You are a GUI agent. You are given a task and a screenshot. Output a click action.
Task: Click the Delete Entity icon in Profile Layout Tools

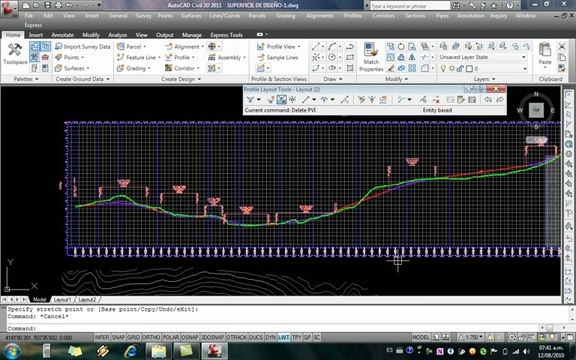pyautogui.click(x=436, y=100)
